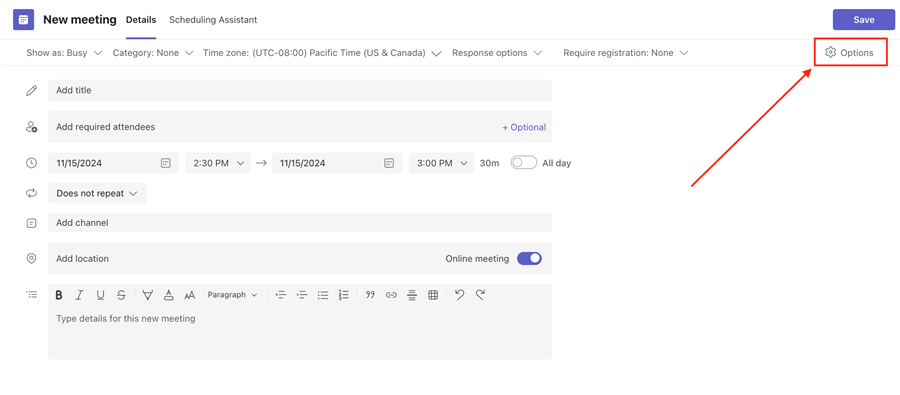This screenshot has height=395, width=900.
Task: Click the repeat arrows icon
Action: [32, 193]
